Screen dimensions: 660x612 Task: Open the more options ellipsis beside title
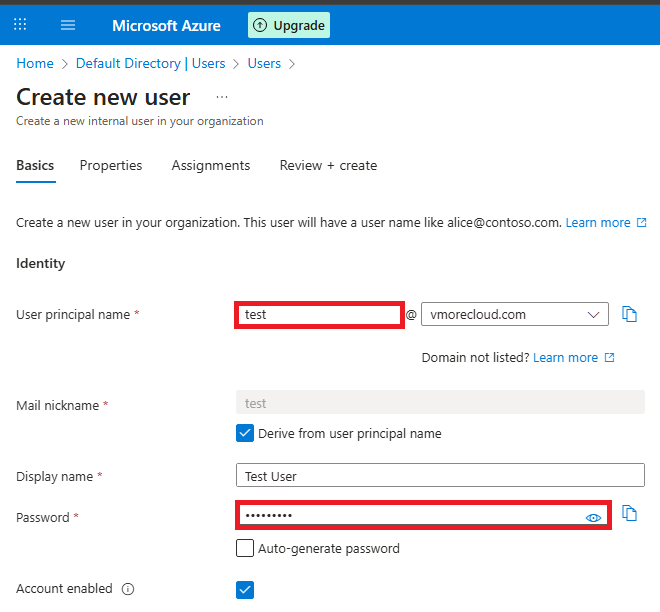pos(222,97)
